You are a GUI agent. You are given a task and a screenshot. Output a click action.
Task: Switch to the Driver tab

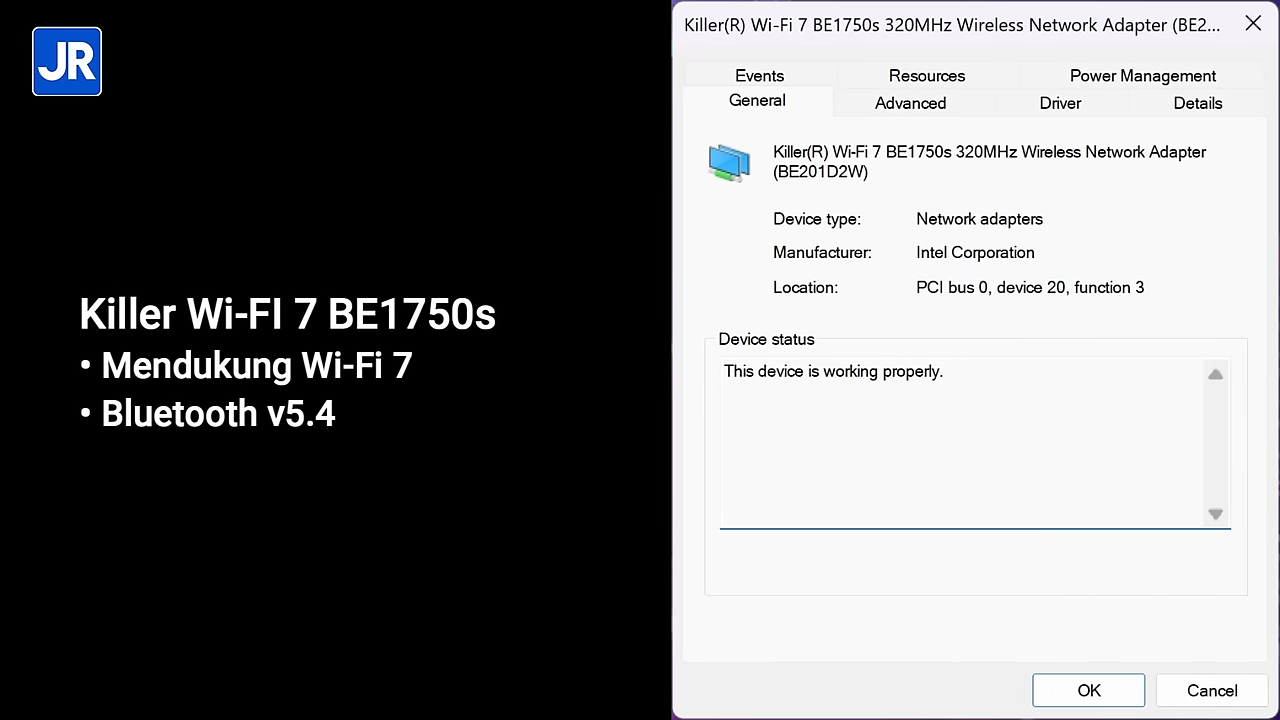[1060, 103]
